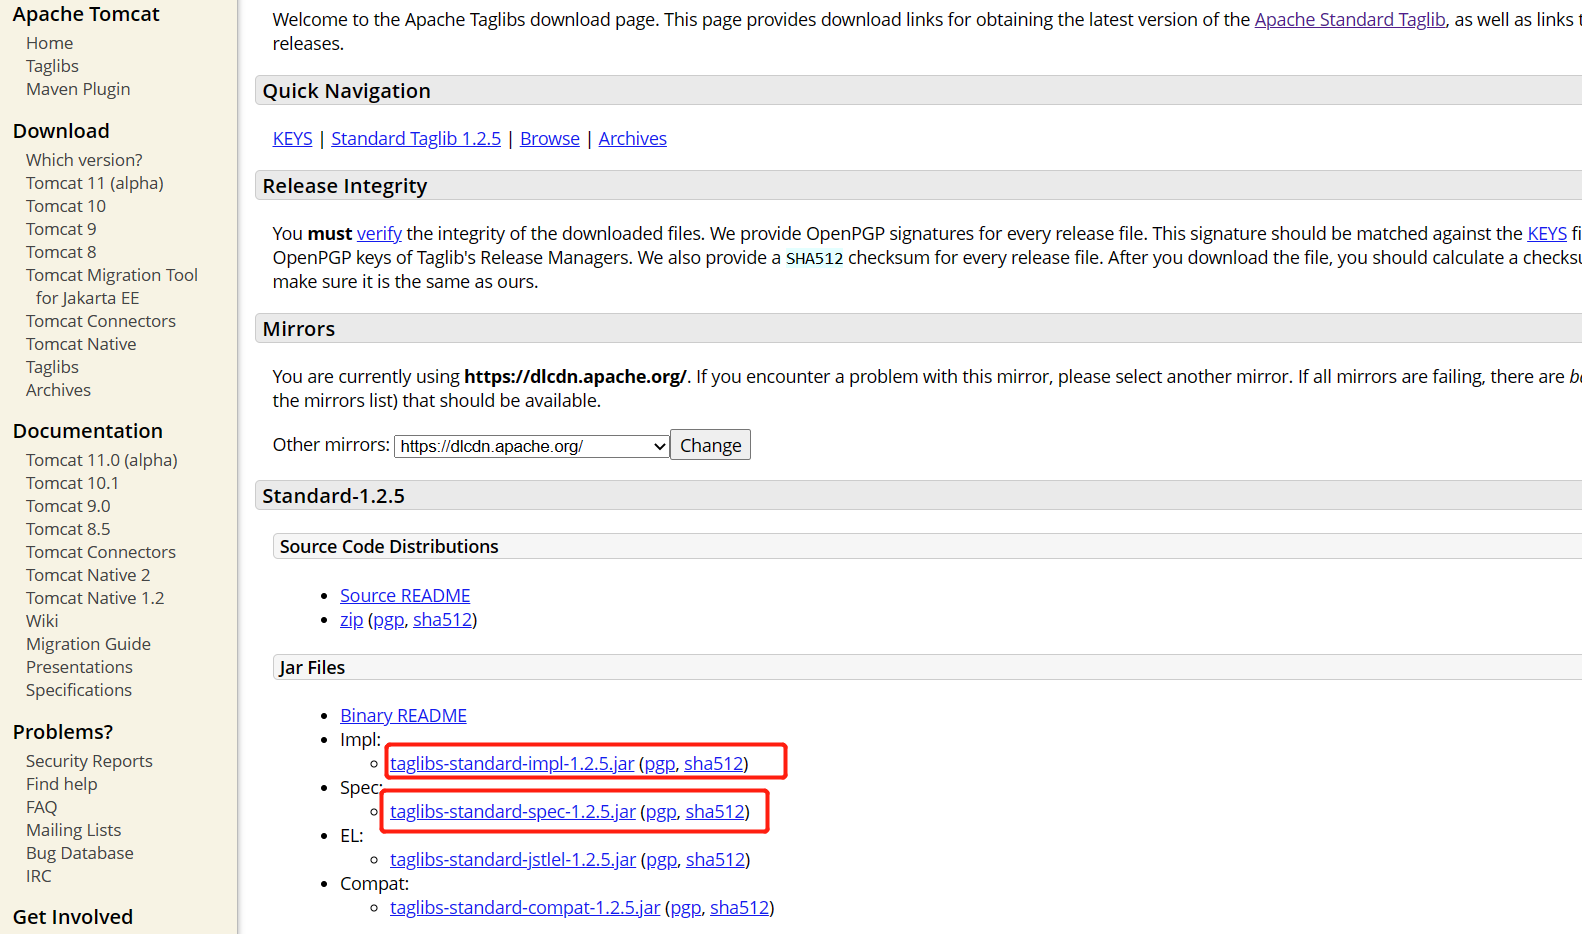Screen dimensions: 1582x934
Task: Open Tomcat Migration Tool for Jakarta EE
Action: pyautogui.click(x=112, y=286)
